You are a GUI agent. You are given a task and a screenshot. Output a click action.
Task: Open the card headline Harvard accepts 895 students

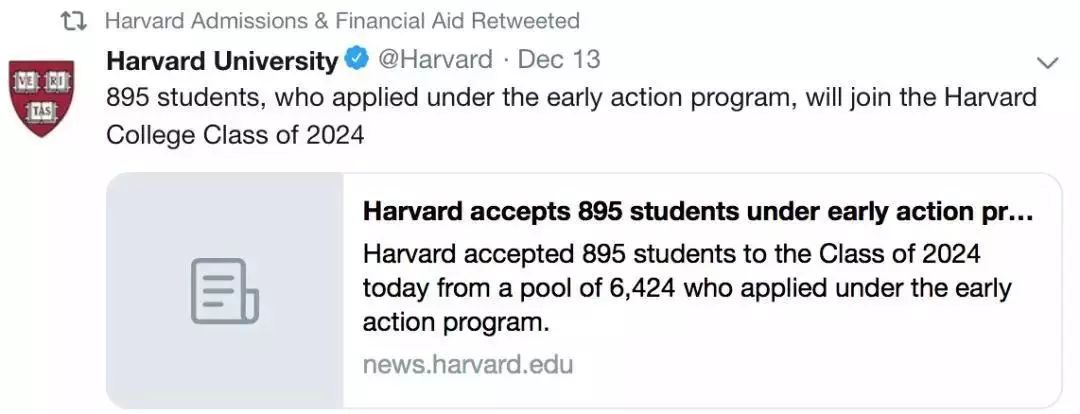pos(698,212)
